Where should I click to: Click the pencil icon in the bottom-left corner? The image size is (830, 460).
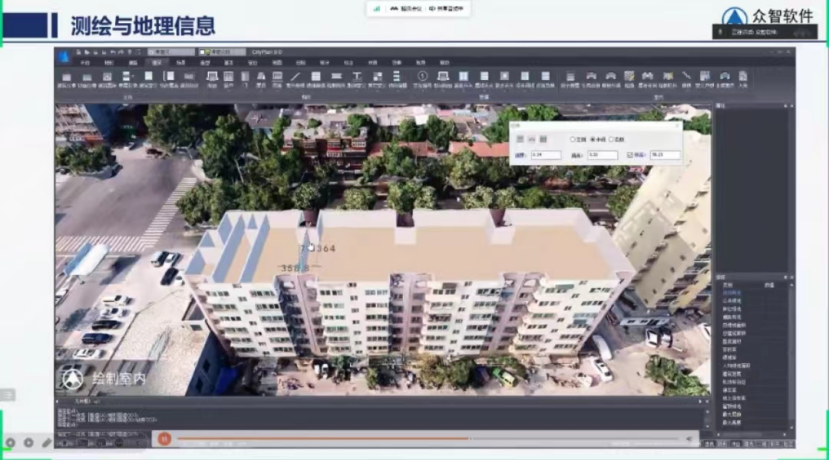tap(46, 441)
